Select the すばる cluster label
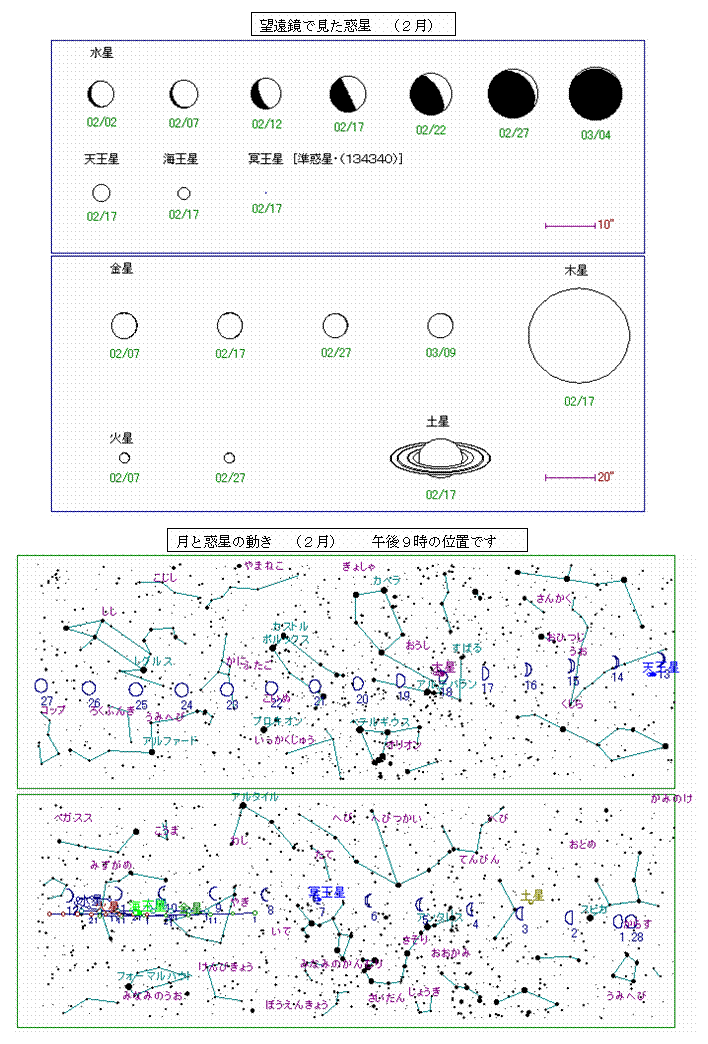708x1044 pixels. [467, 648]
